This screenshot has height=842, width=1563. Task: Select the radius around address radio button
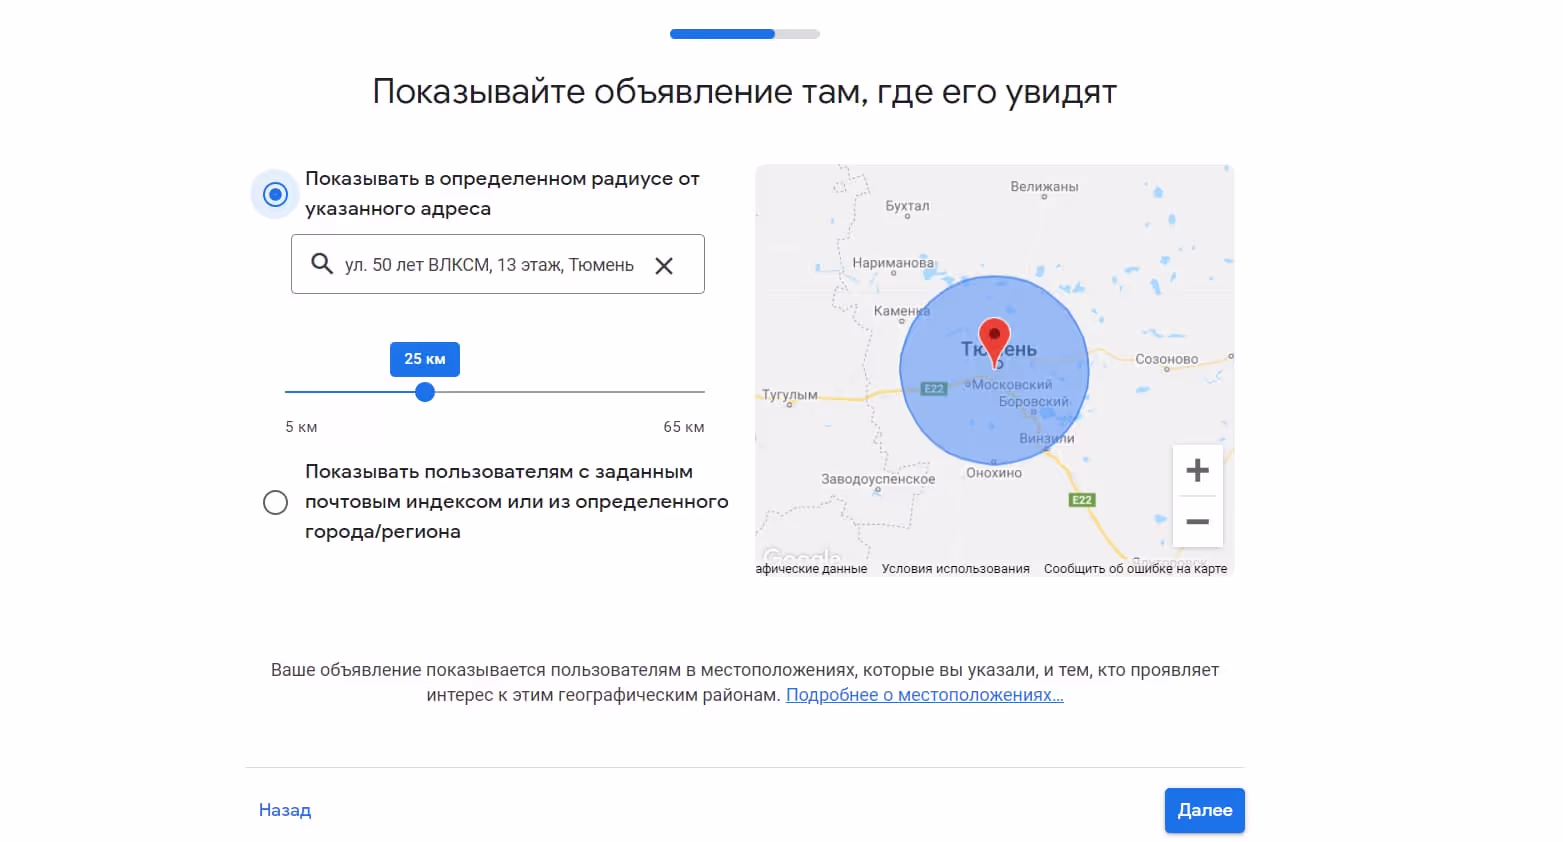coord(275,194)
